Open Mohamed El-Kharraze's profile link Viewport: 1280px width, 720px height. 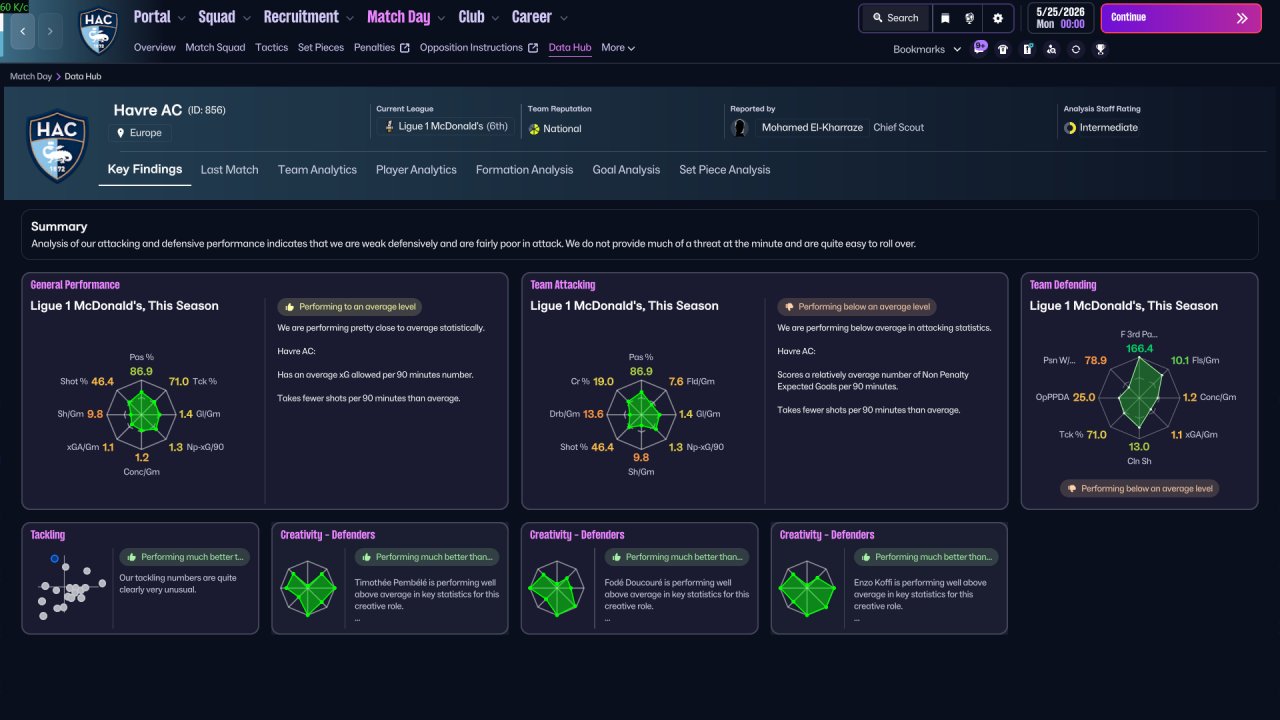[812, 128]
